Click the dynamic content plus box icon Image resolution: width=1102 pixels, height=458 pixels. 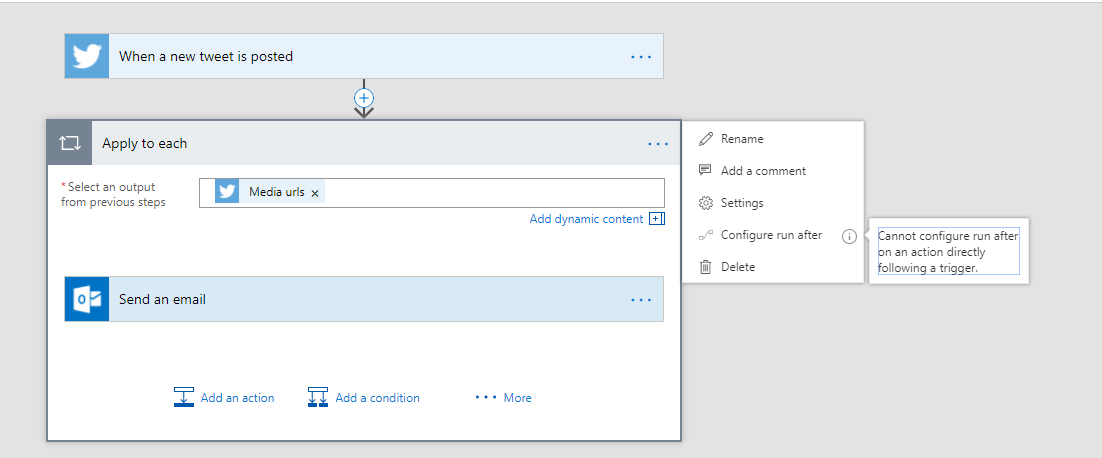point(656,219)
